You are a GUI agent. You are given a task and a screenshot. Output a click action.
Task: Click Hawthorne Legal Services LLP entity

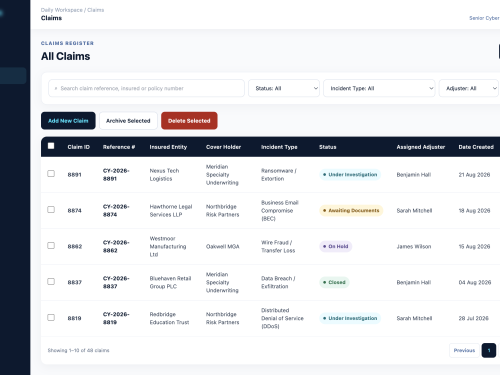171,211
